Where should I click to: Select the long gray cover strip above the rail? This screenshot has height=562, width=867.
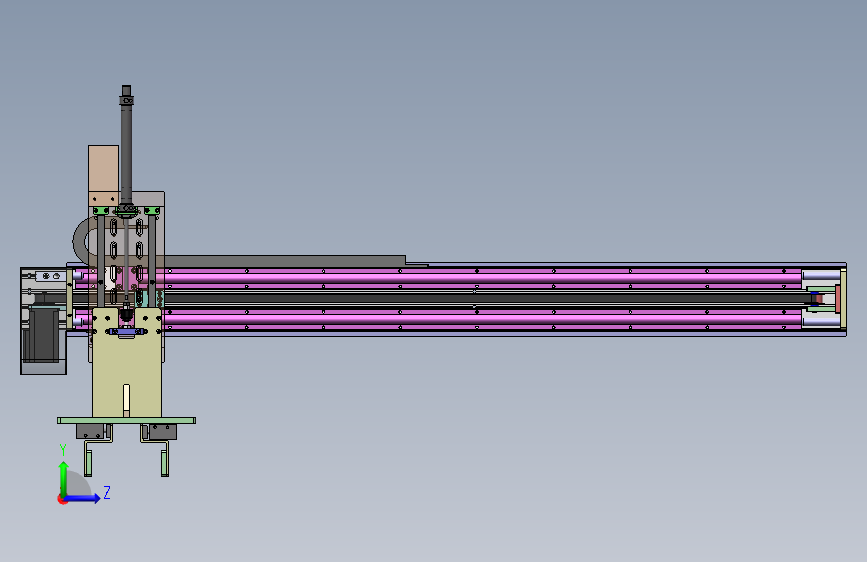tap(285, 261)
